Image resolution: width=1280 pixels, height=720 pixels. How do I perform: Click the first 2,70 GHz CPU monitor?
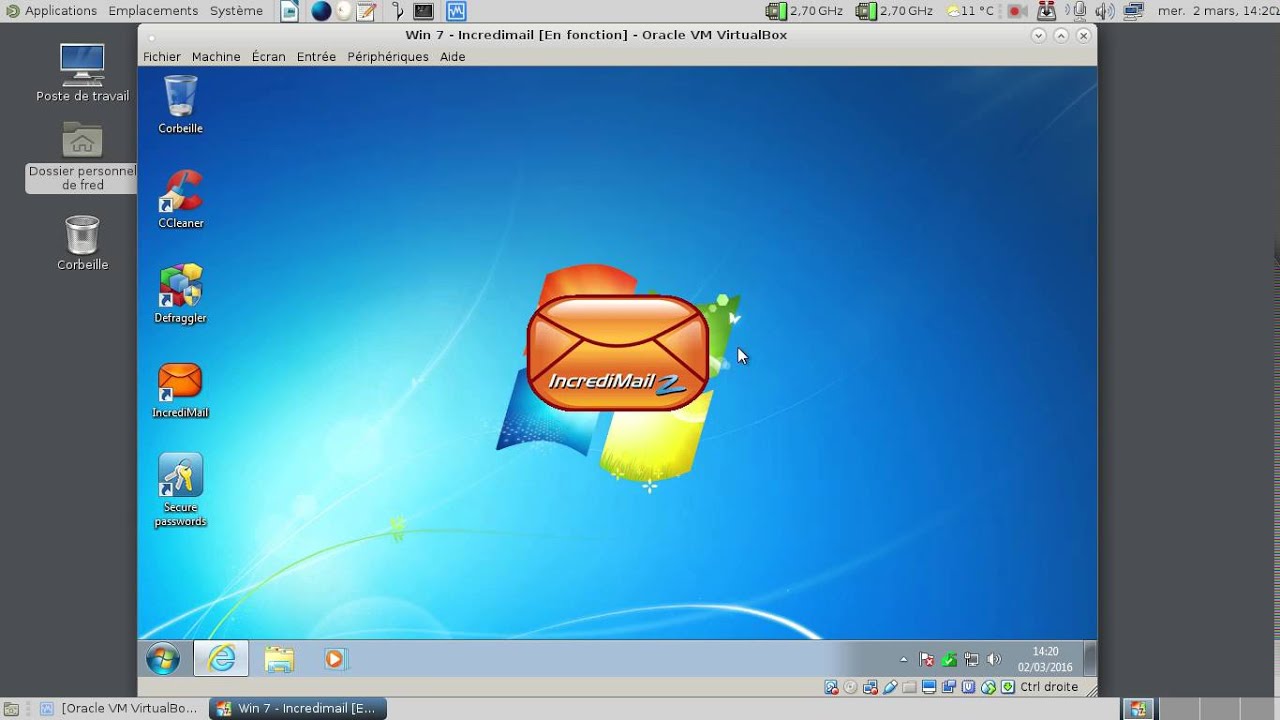(x=805, y=11)
